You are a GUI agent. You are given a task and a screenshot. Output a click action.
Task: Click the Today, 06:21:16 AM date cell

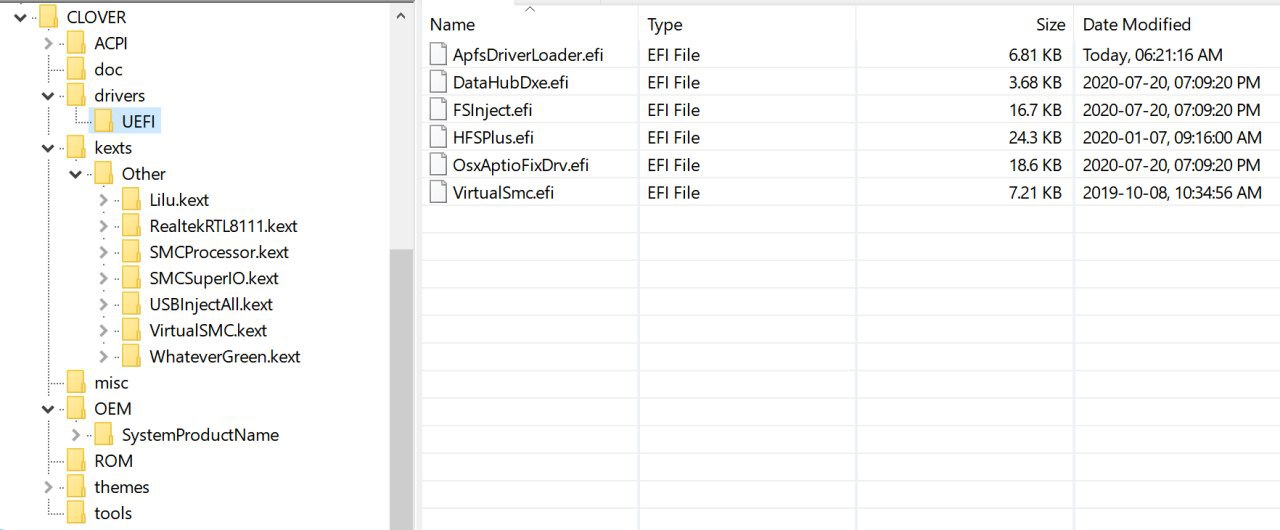[1152, 55]
